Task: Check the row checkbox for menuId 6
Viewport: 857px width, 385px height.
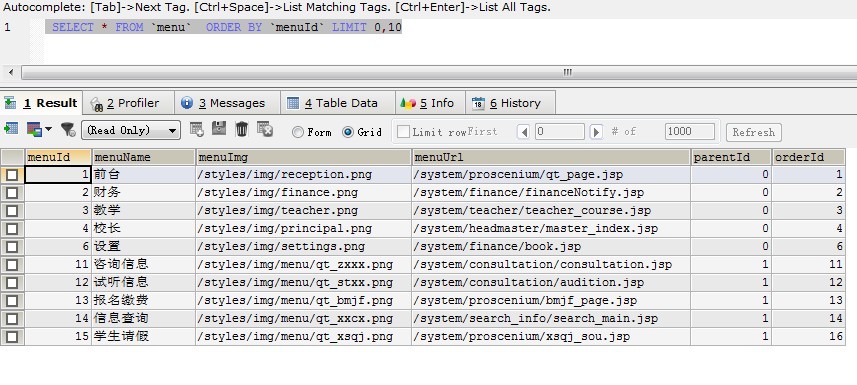Action: [x=12, y=247]
